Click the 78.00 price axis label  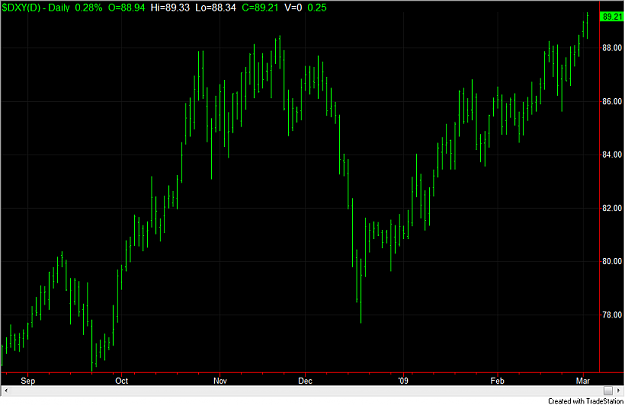[612, 315]
